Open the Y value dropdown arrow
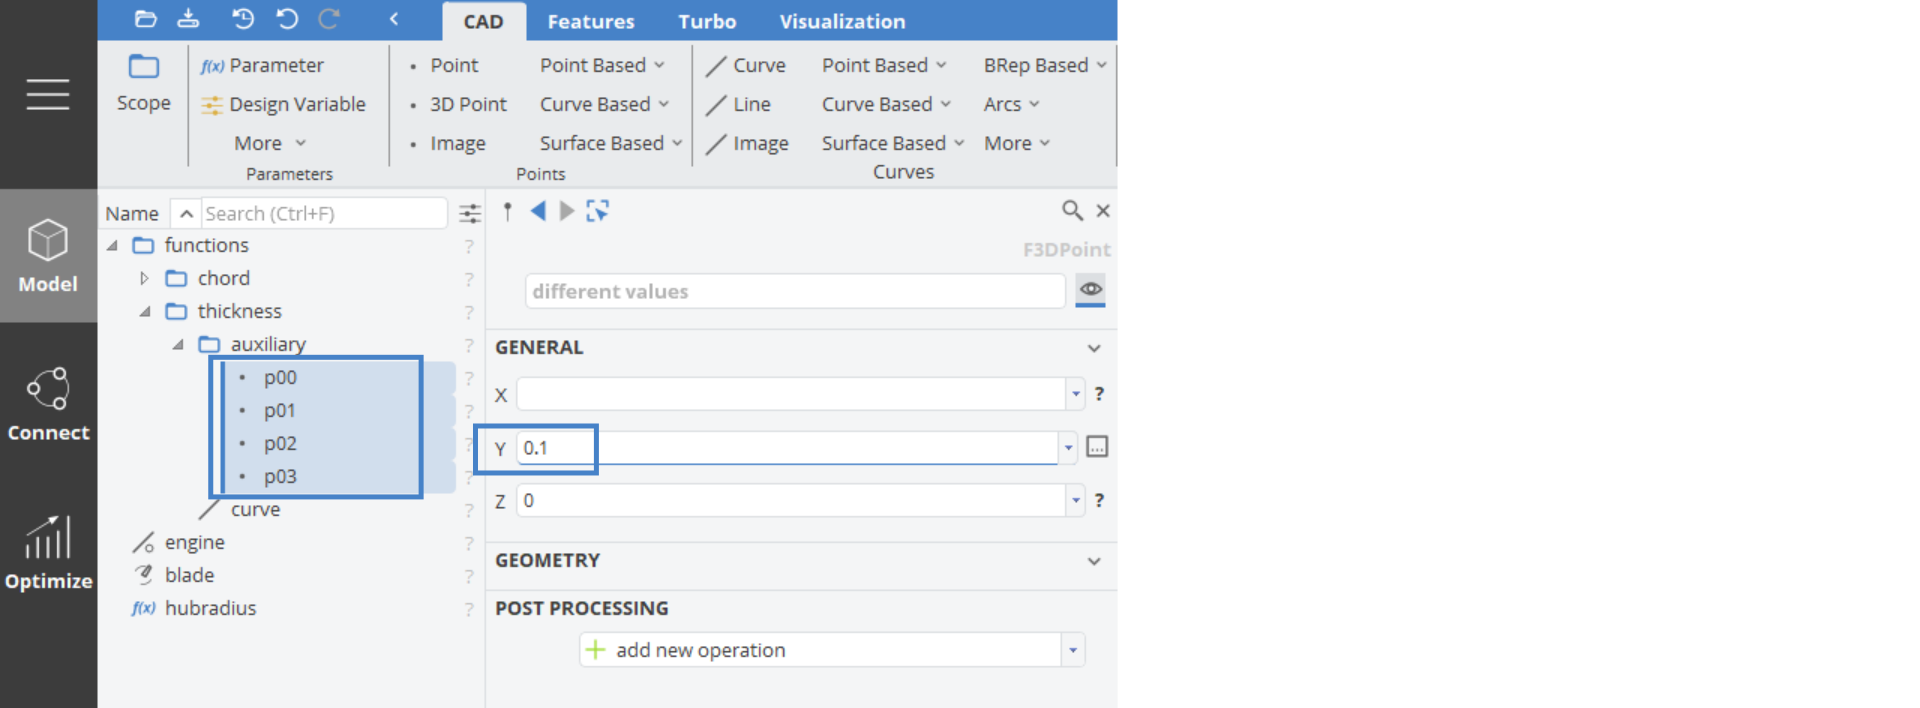Image resolution: width=1920 pixels, height=708 pixels. [x=1069, y=448]
